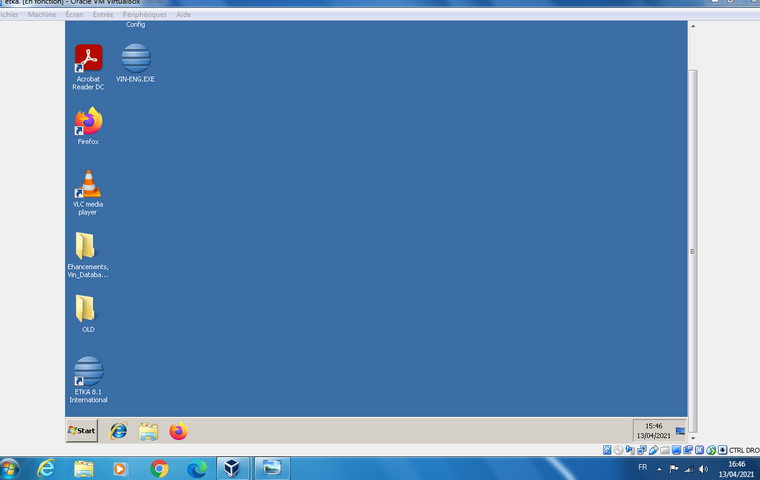Open Windows Media Player on host taskbar
The height and width of the screenshot is (480, 760).
tap(120, 469)
